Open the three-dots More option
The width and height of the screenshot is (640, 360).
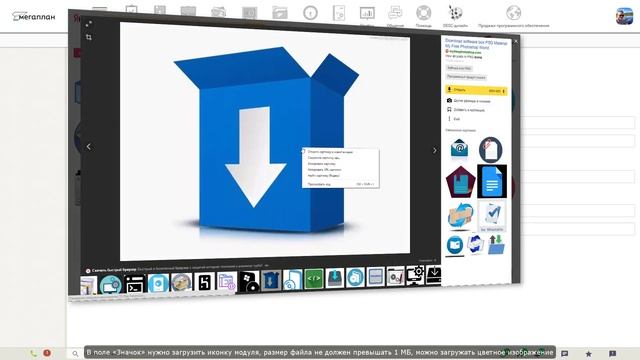click(x=453, y=119)
